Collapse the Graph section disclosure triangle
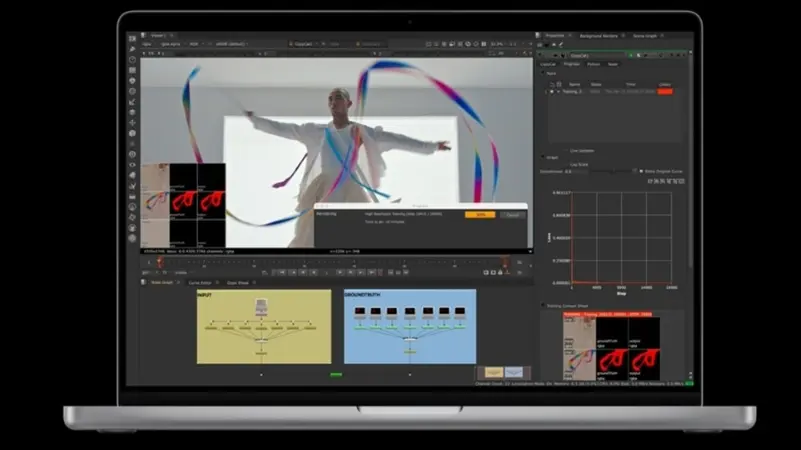 point(542,158)
